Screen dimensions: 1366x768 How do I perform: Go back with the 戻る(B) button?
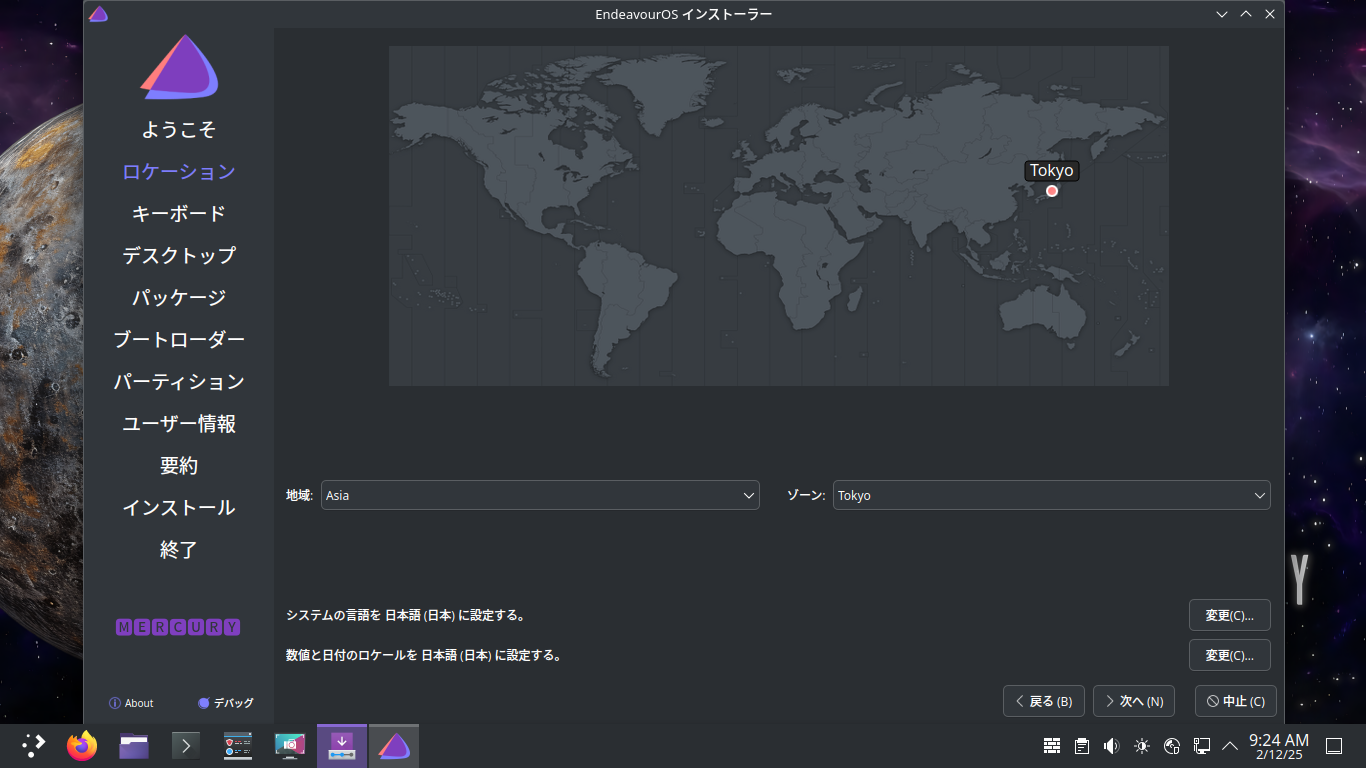tap(1044, 701)
